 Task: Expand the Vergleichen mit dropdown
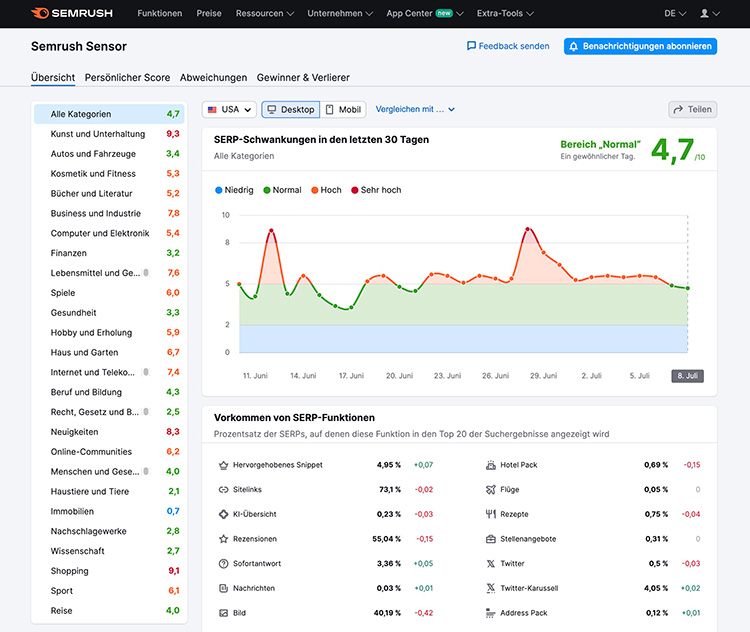coord(415,109)
